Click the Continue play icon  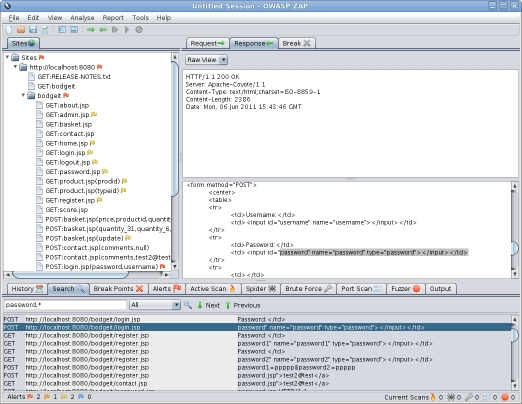127,30
